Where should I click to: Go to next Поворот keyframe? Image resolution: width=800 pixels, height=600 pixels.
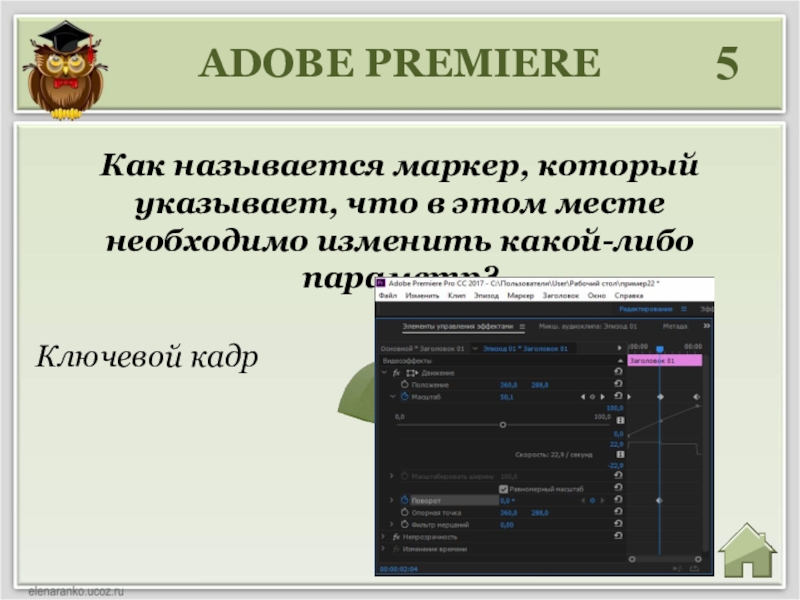coord(603,501)
